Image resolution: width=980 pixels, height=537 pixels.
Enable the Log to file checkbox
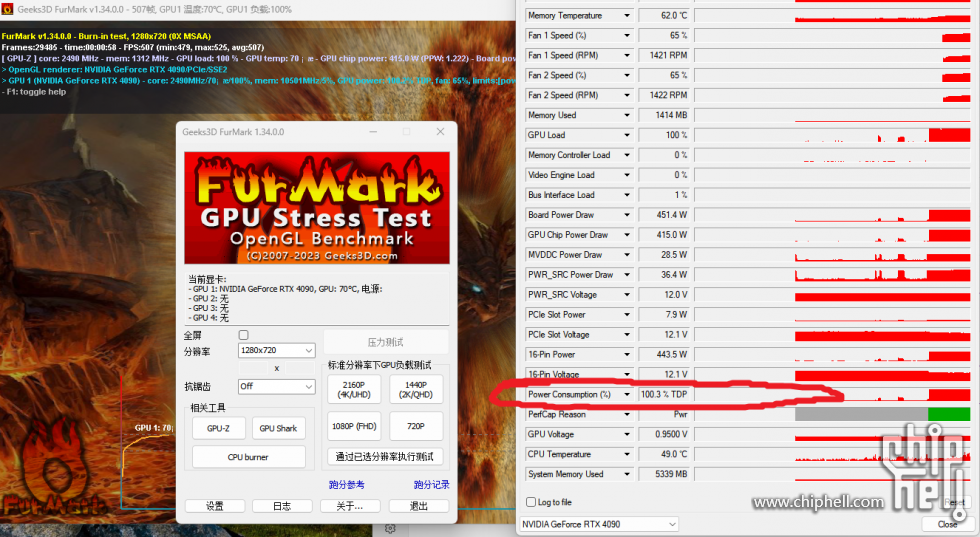point(531,502)
